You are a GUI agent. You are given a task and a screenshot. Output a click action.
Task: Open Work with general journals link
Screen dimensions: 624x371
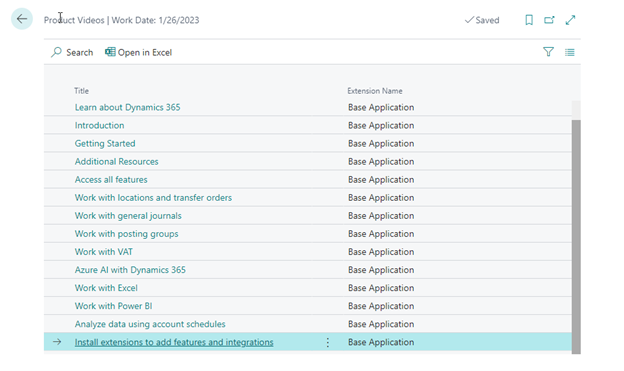pyautogui.click(x=128, y=216)
